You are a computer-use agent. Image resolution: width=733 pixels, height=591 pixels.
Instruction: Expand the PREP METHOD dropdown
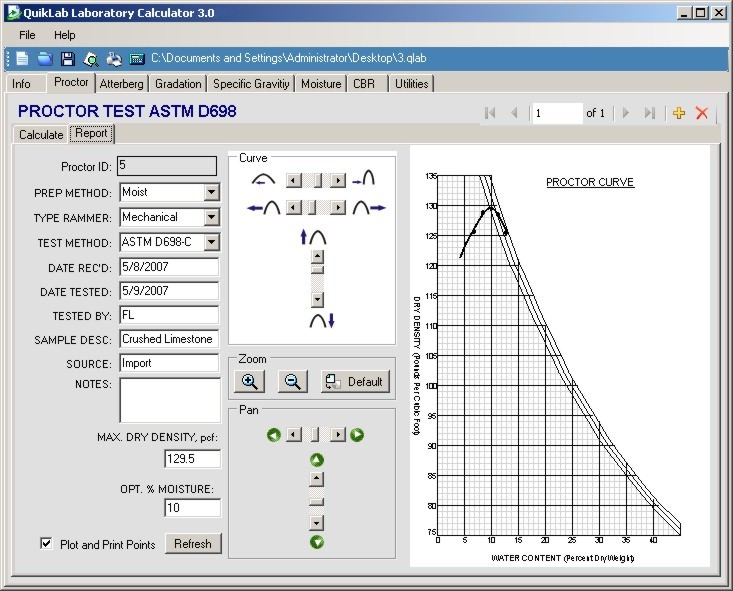pyautogui.click(x=211, y=192)
